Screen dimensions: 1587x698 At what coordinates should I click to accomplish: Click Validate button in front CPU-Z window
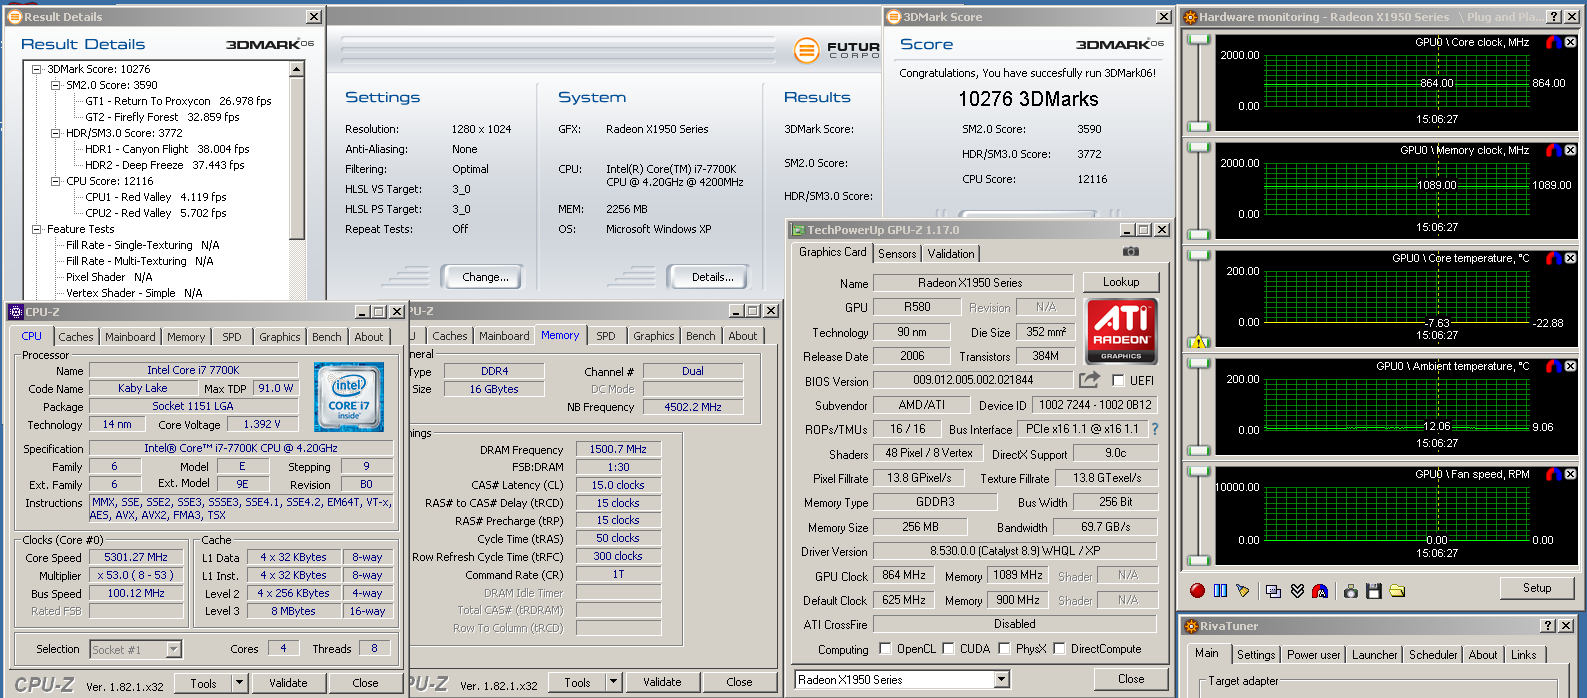[x=288, y=683]
